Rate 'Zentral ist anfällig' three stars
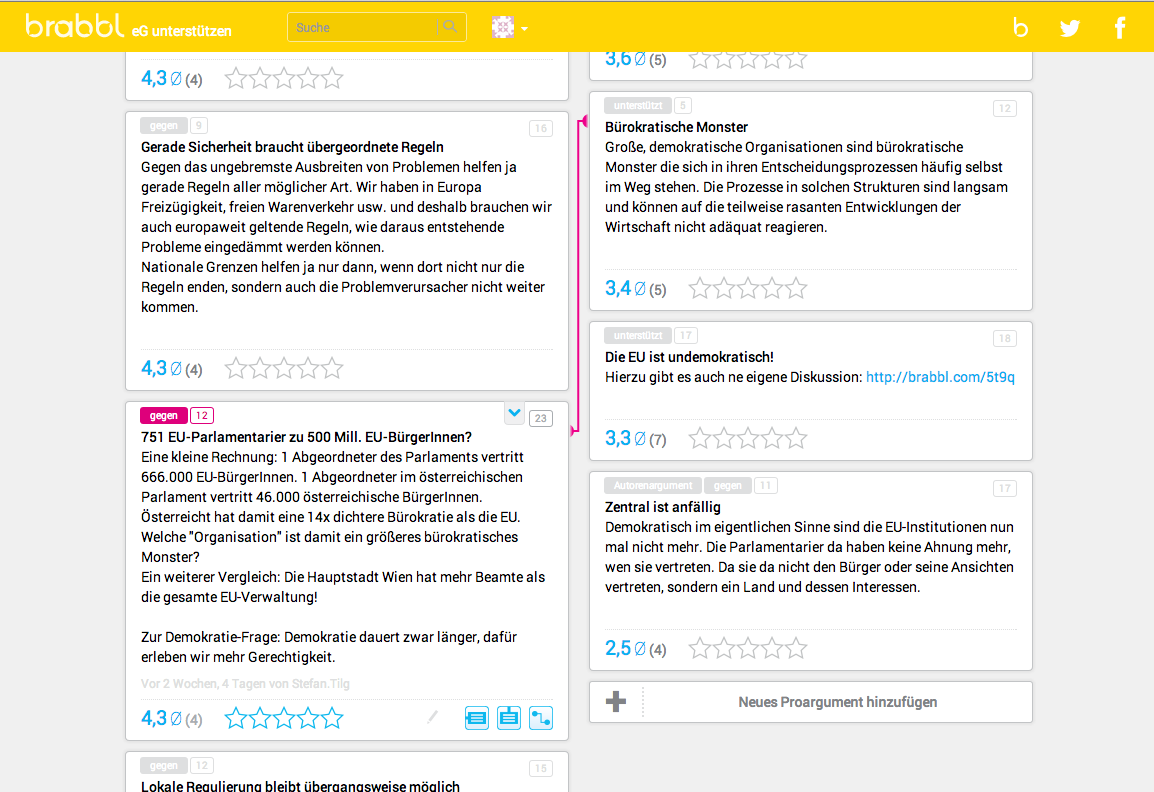This screenshot has width=1154, height=792. [748, 648]
